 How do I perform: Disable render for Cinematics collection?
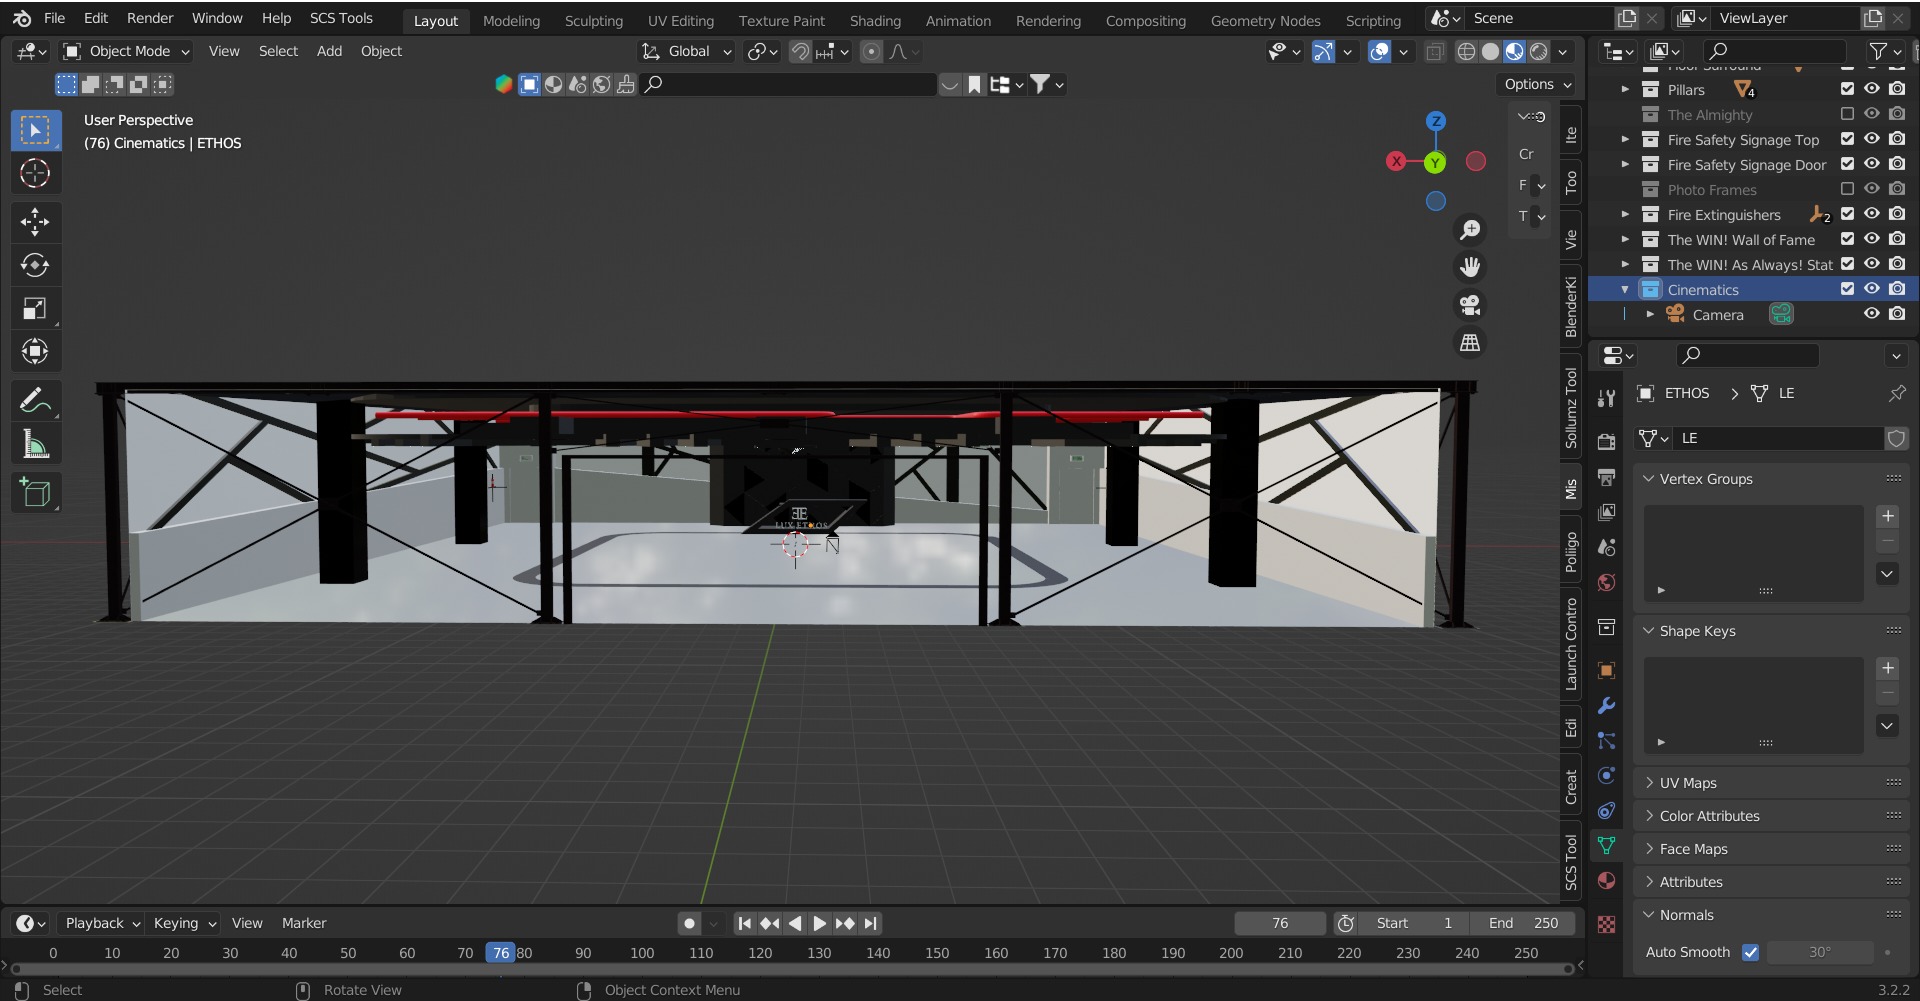tap(1897, 289)
